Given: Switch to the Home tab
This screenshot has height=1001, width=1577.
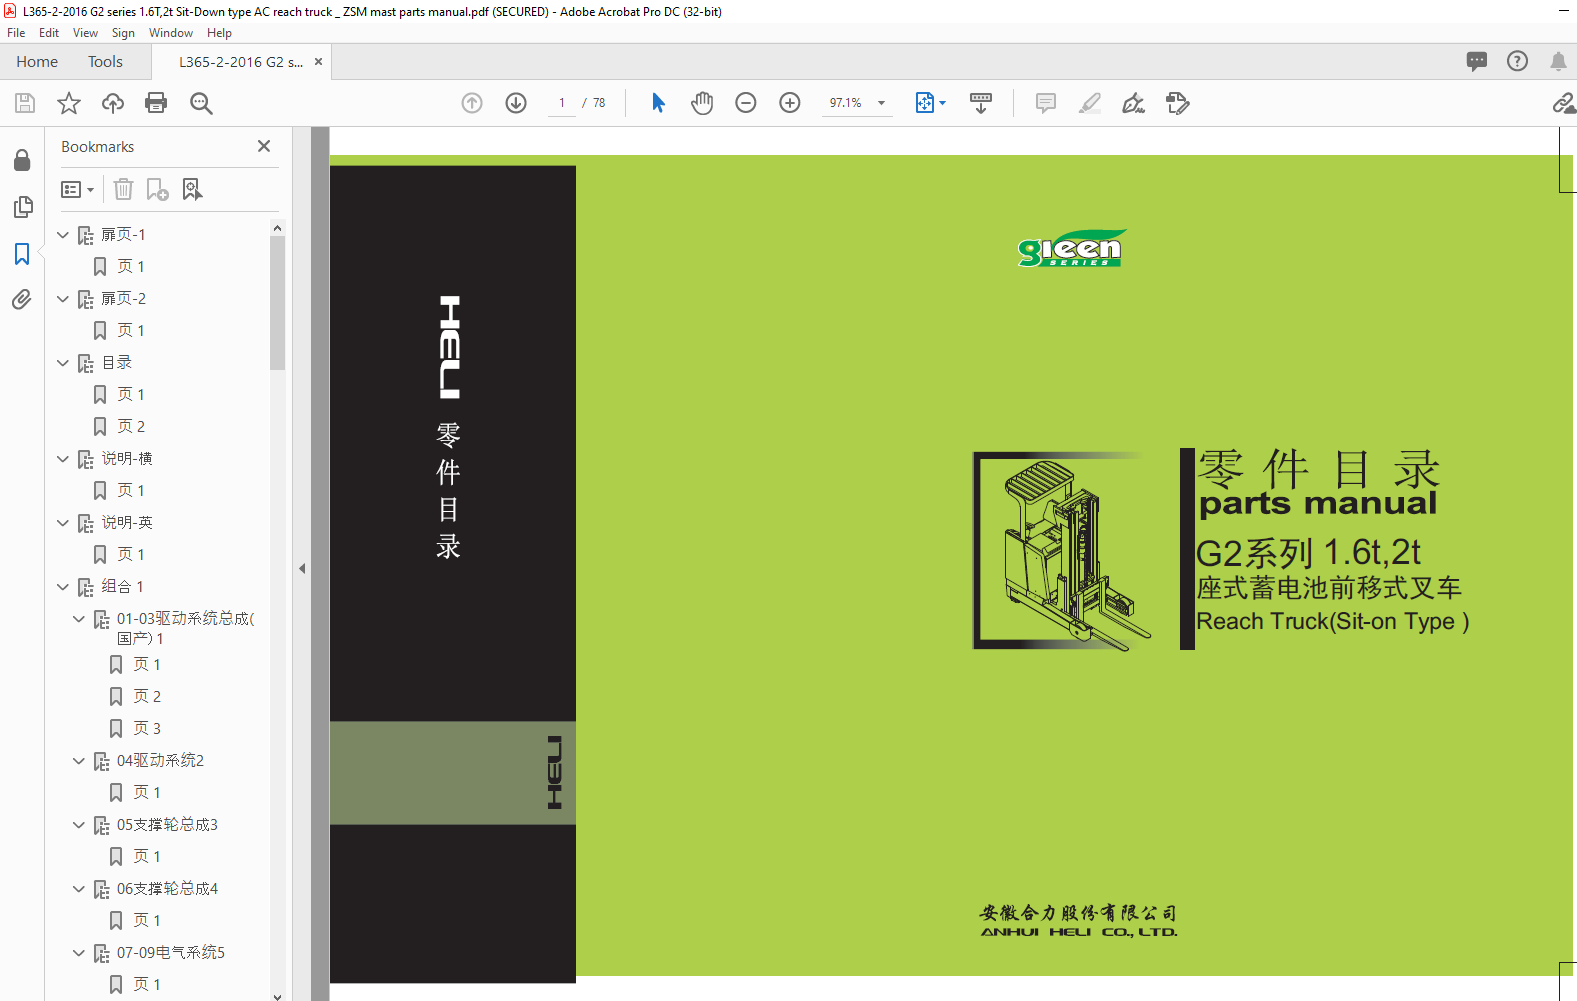Looking at the screenshot, I should [37, 62].
